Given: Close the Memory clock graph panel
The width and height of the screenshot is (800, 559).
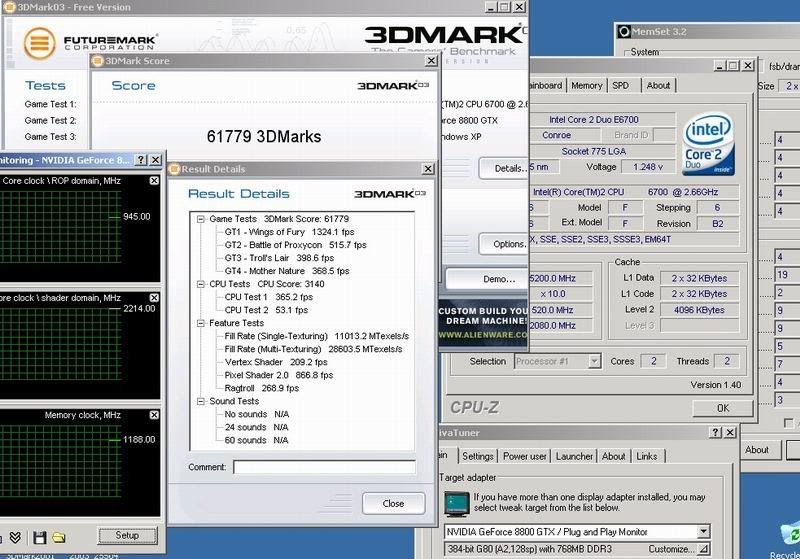Looking at the screenshot, I should [154, 415].
